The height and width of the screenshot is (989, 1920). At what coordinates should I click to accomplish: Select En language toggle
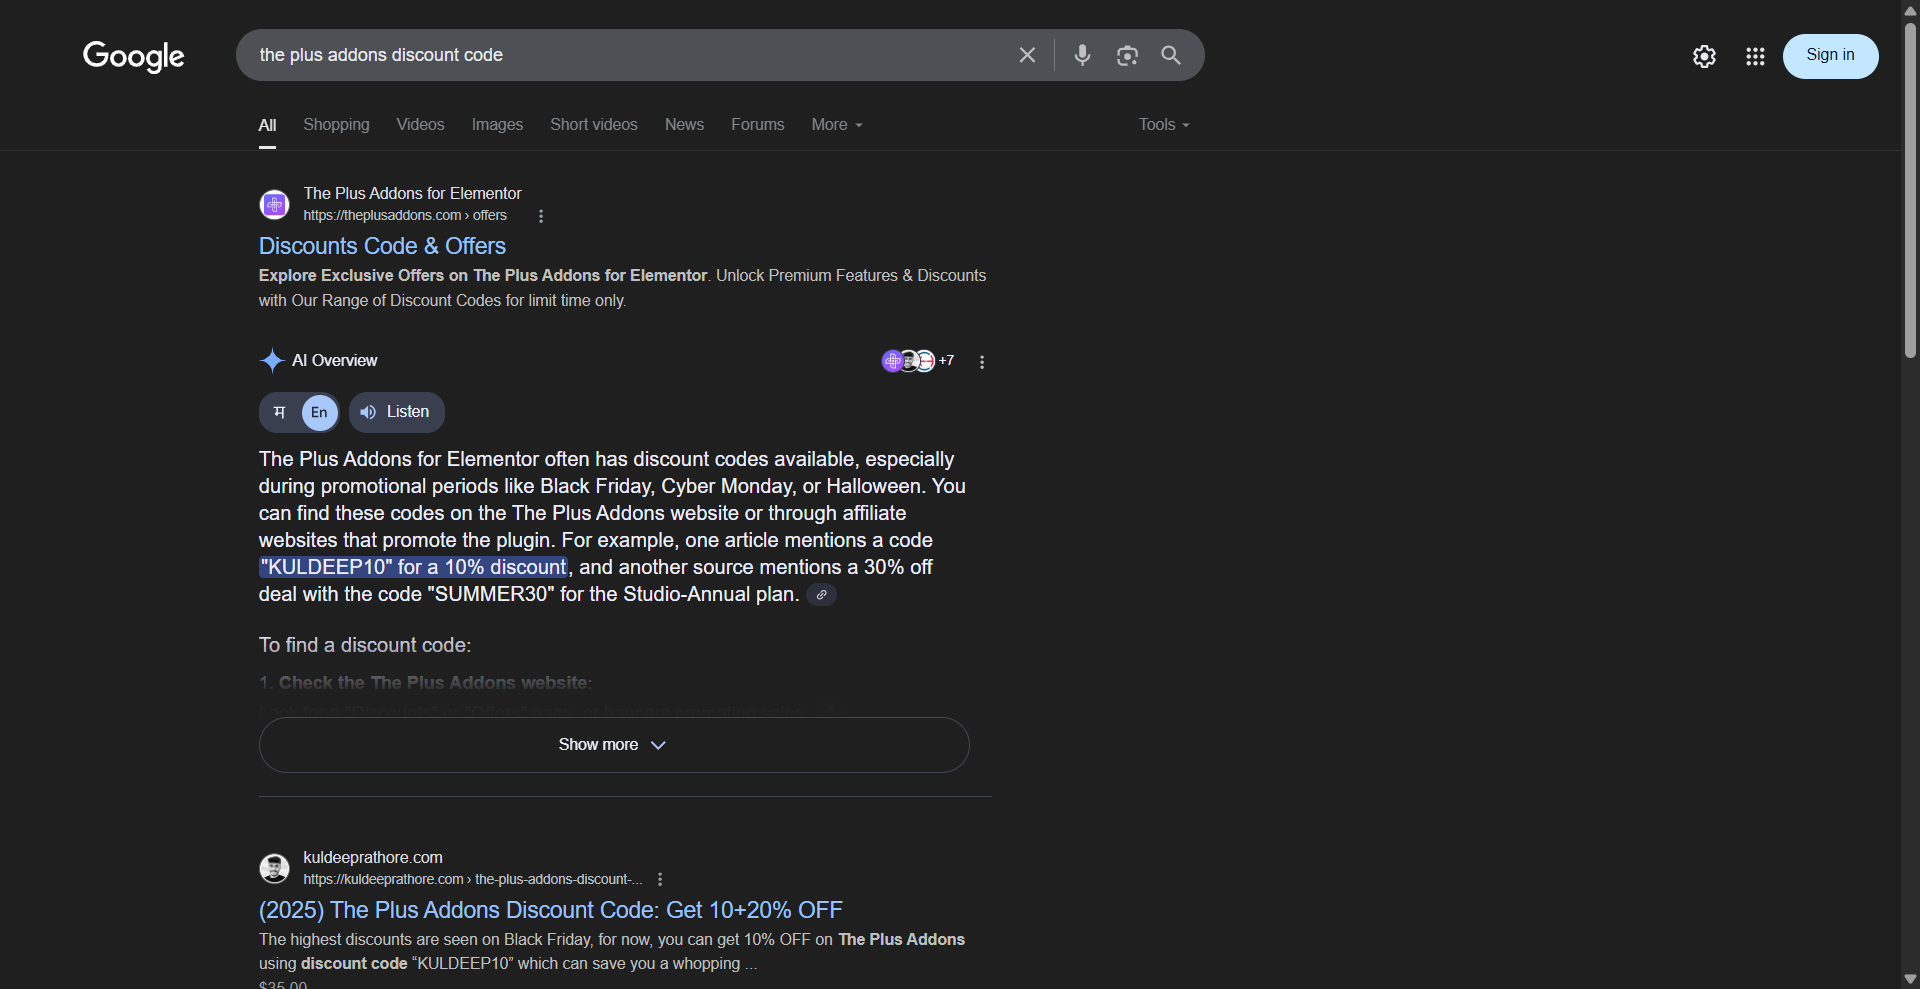click(319, 412)
